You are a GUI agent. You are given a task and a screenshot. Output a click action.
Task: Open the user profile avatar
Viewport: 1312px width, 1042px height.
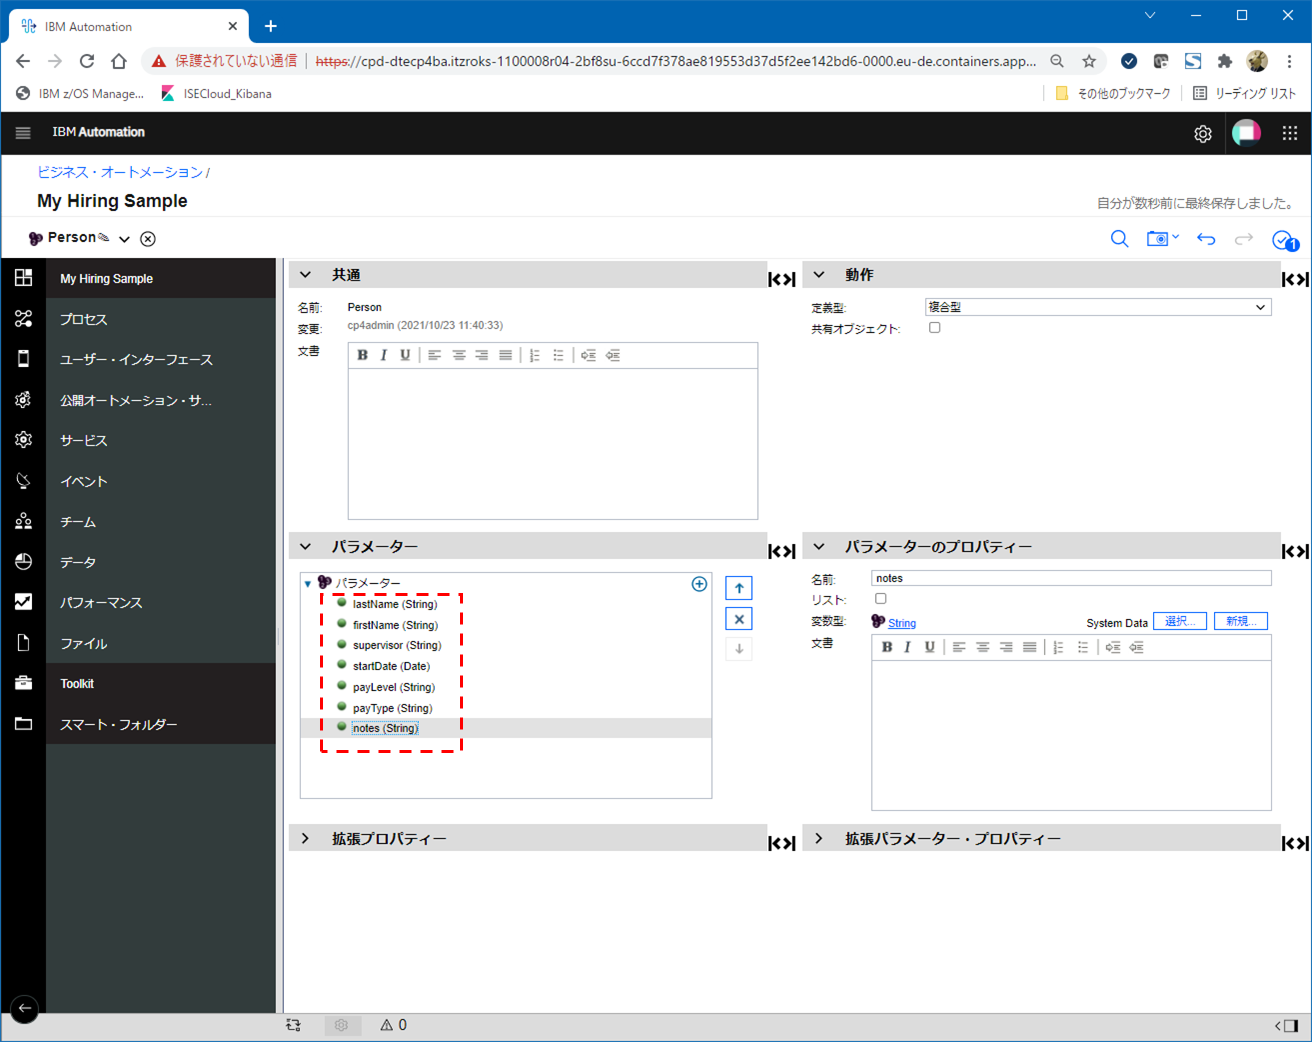click(x=1246, y=132)
